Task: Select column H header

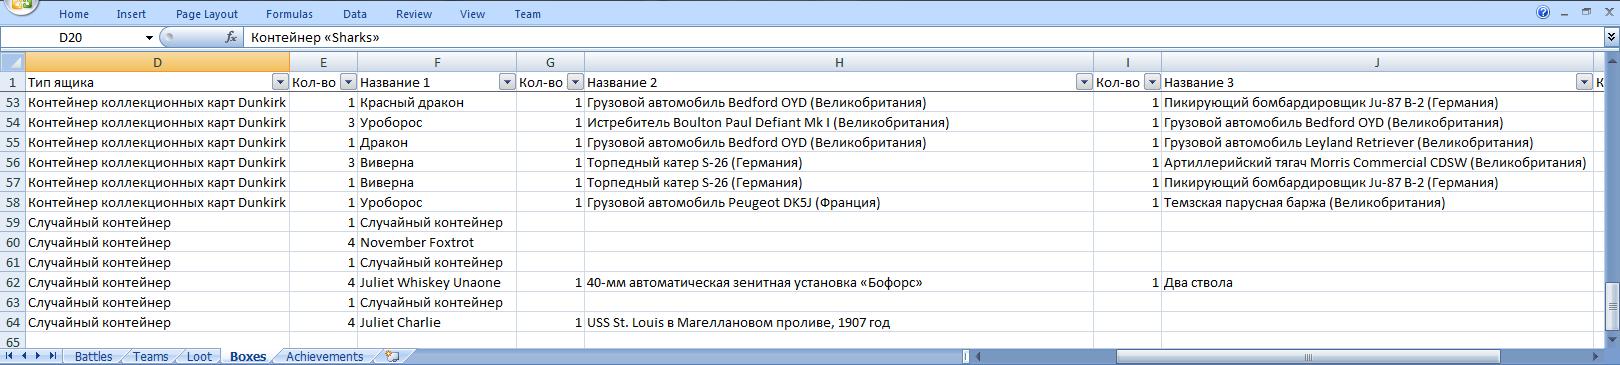Action: (x=839, y=62)
